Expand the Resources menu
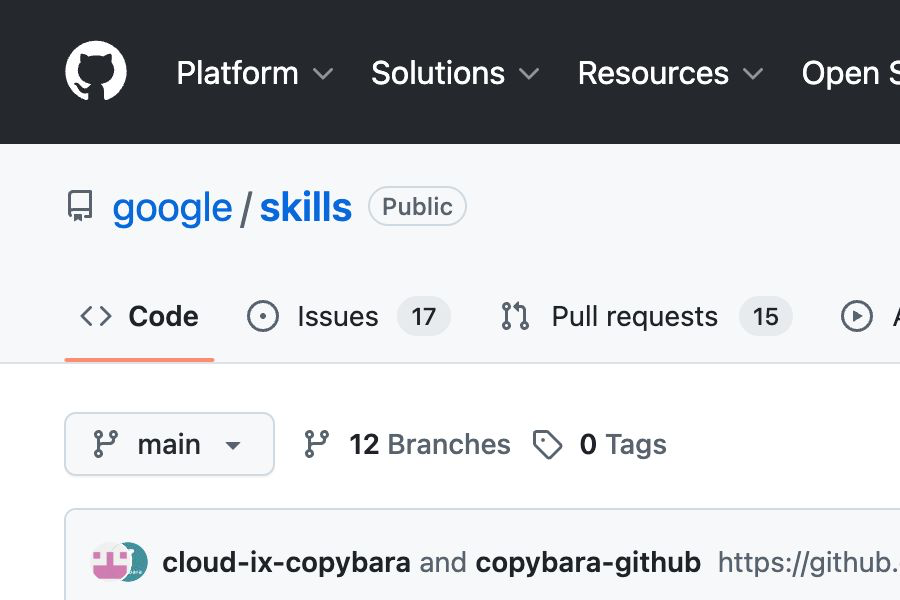 click(x=670, y=73)
